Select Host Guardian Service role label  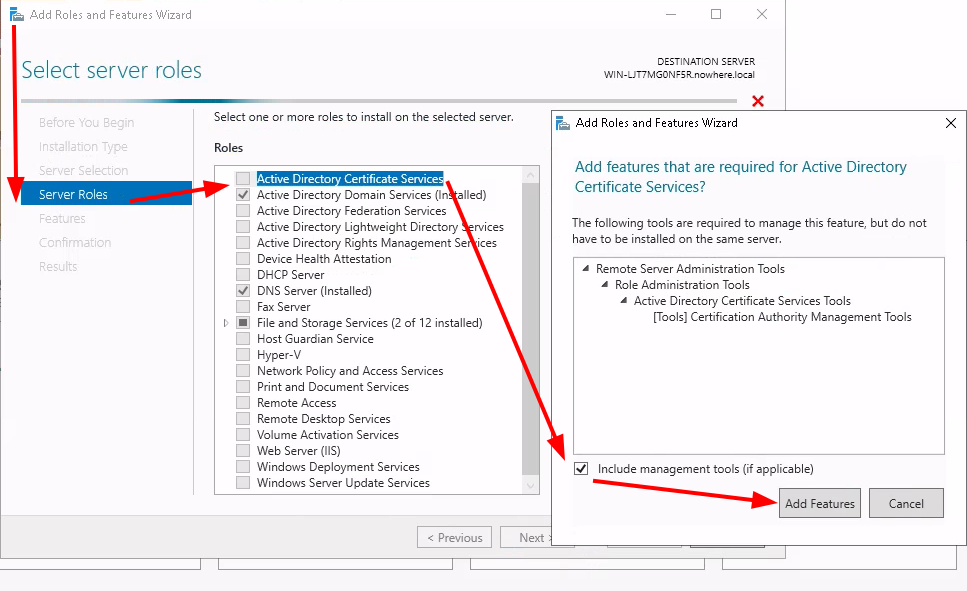coord(315,339)
